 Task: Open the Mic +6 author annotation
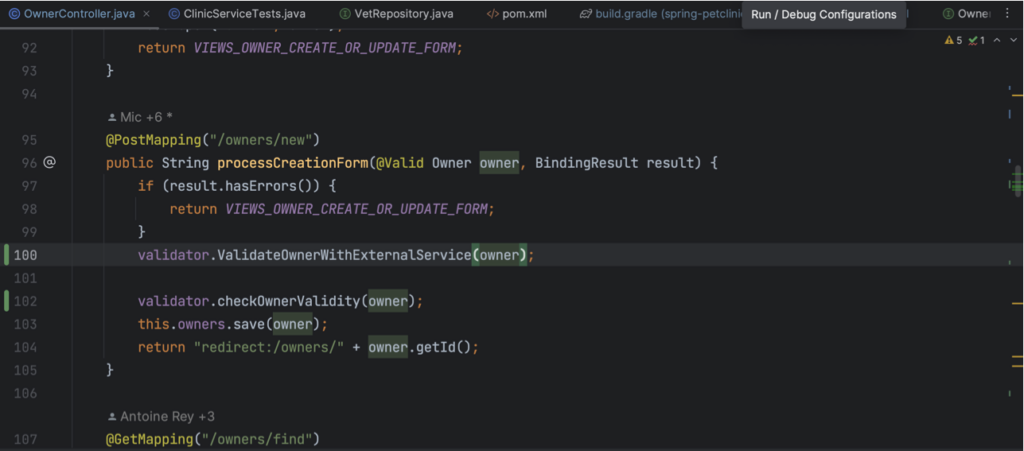coord(140,117)
